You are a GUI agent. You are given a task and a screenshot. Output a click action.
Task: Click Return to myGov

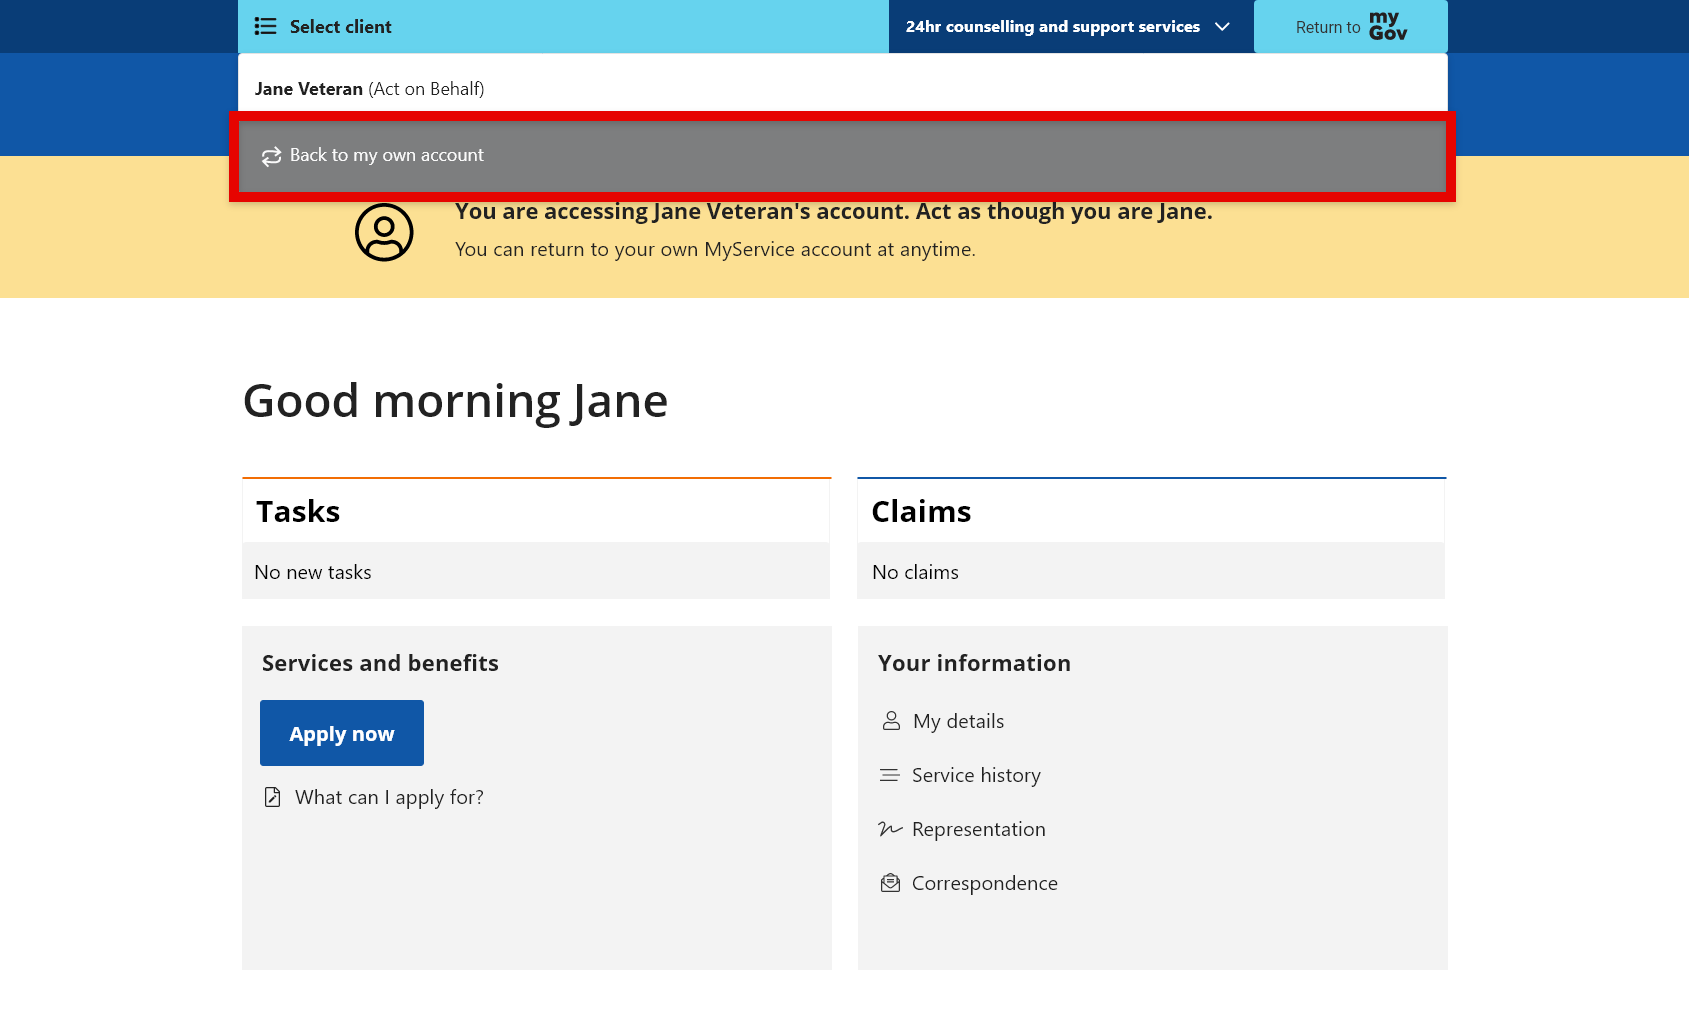[x=1350, y=26]
